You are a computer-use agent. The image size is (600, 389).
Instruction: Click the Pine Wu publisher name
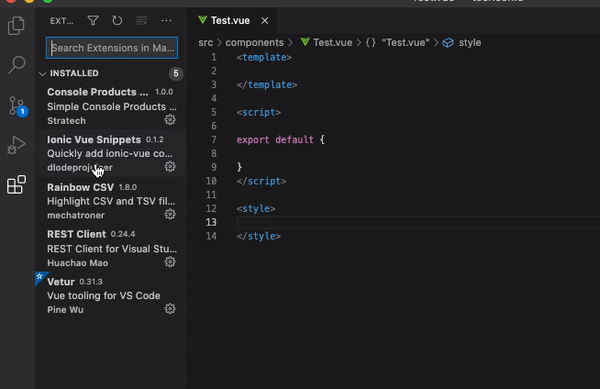point(65,310)
